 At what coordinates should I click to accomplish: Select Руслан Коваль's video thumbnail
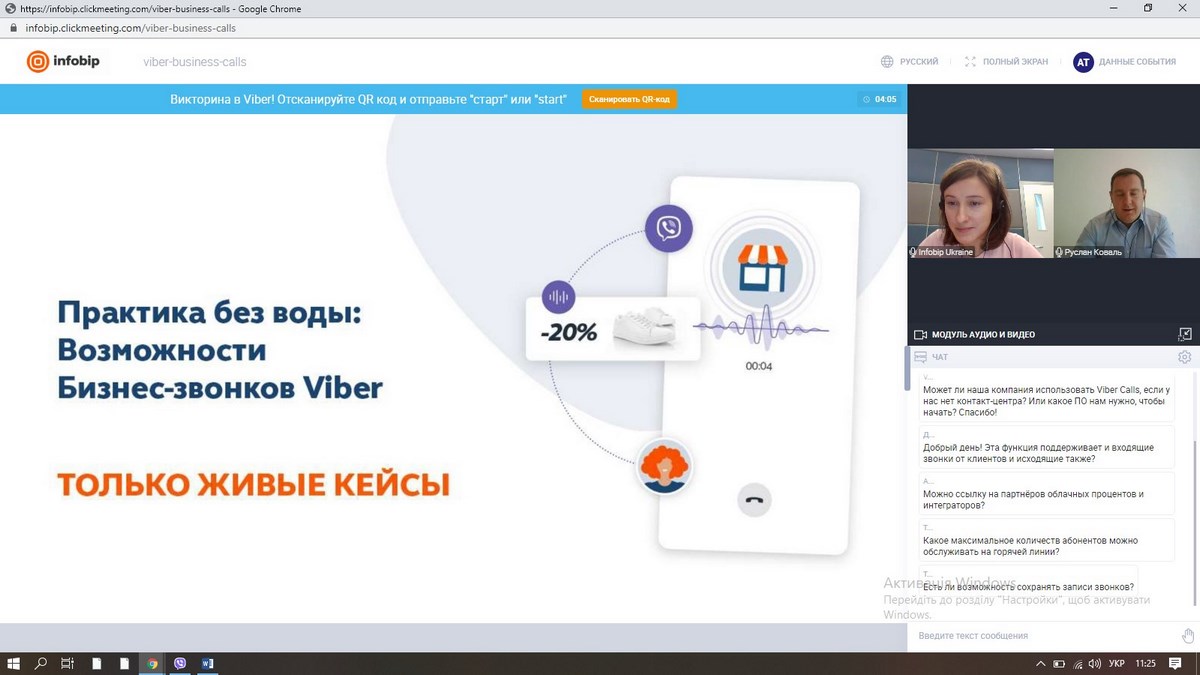coord(1126,204)
